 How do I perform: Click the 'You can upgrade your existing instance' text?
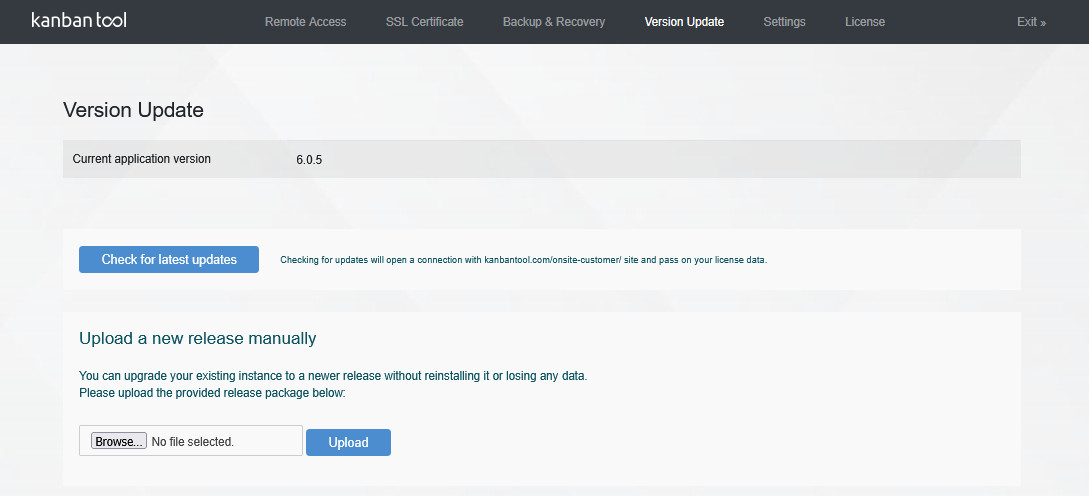click(x=333, y=376)
